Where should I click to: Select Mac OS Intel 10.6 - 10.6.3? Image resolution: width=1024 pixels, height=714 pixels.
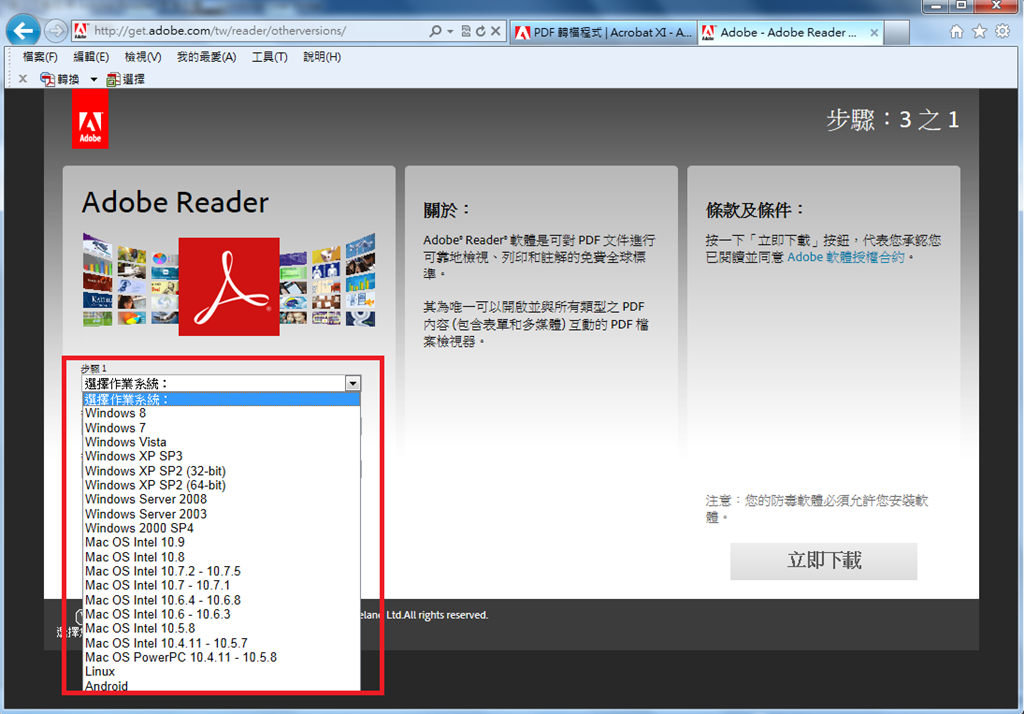point(221,614)
